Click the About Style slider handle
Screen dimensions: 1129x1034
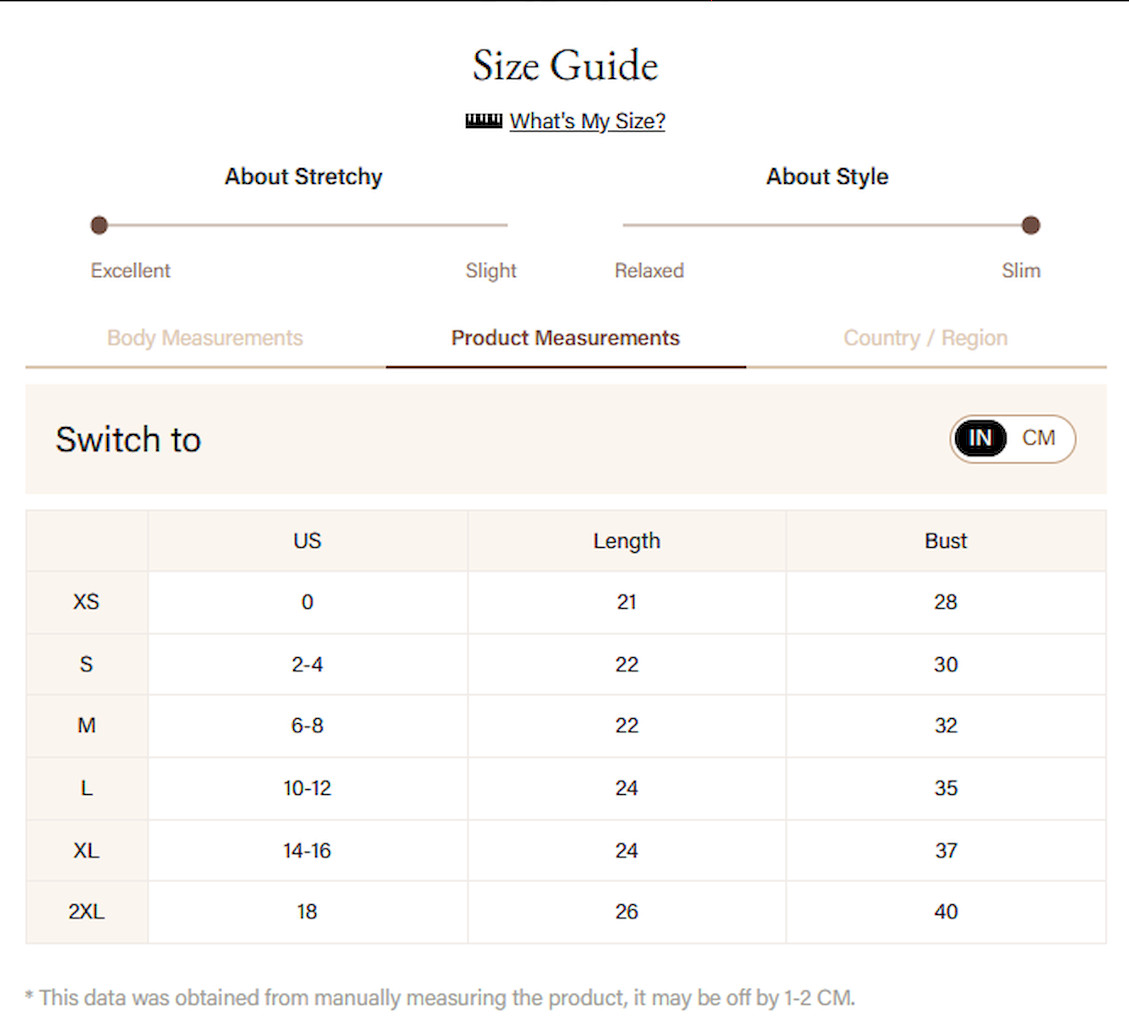pos(1030,225)
